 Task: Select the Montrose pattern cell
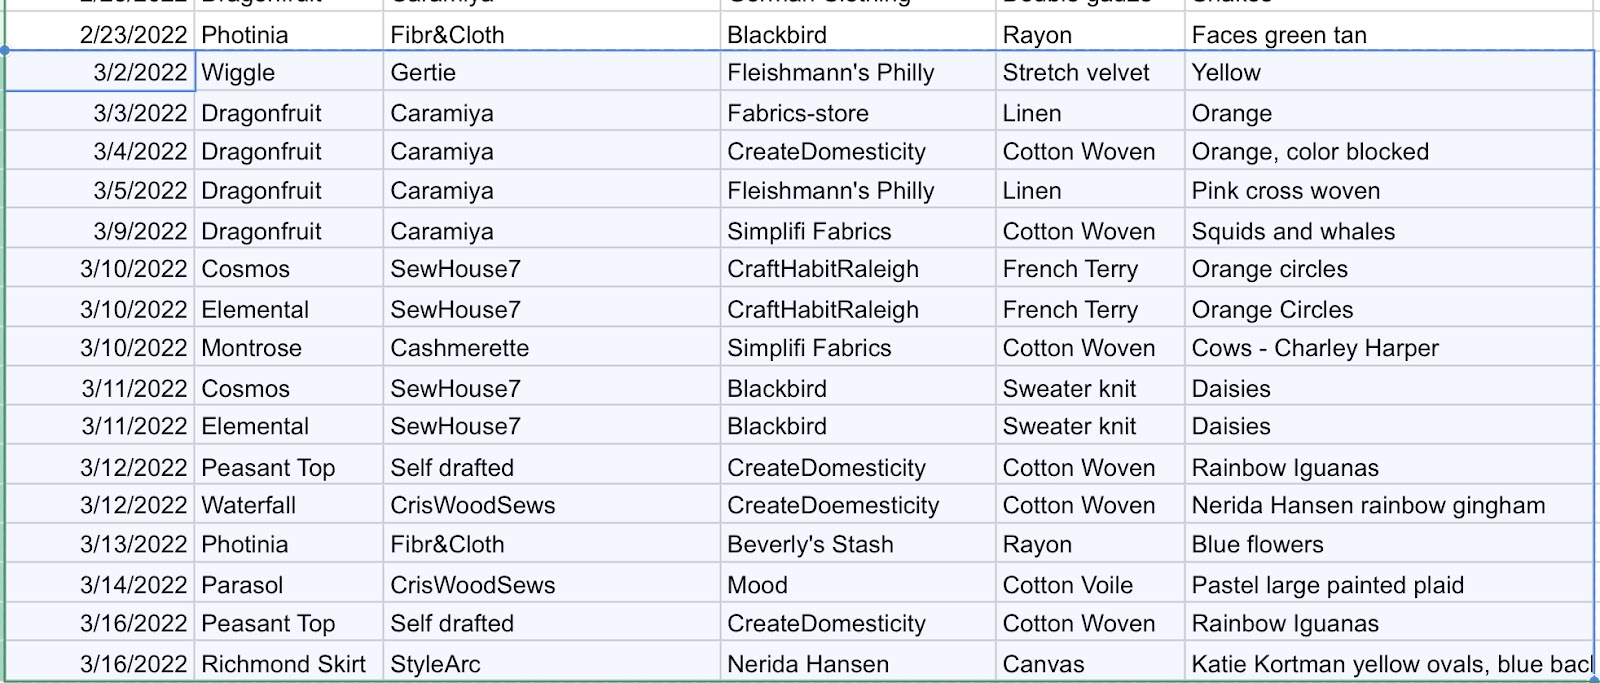289,348
